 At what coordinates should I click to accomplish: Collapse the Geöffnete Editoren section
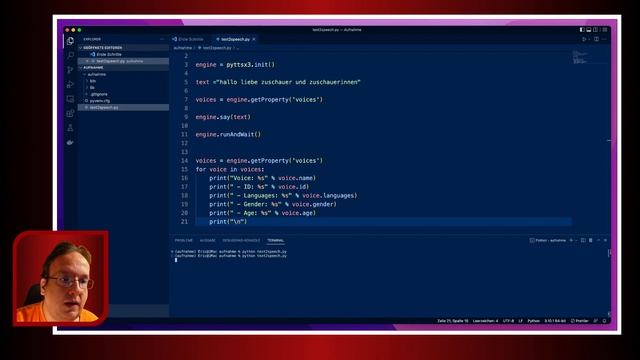(124, 48)
